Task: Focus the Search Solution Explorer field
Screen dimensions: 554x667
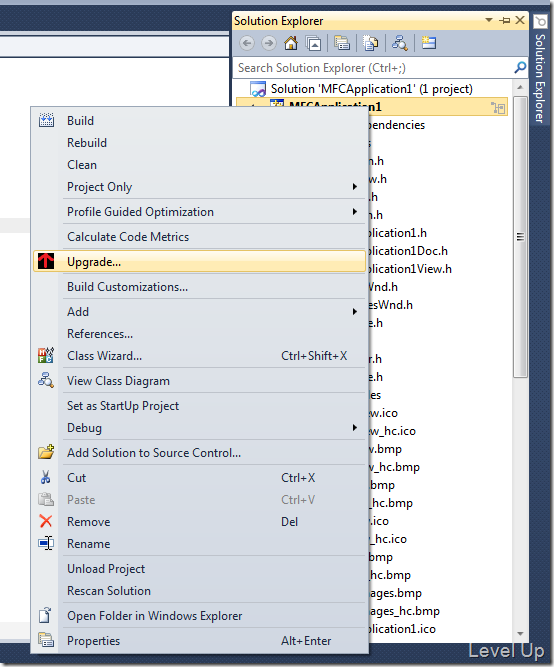Action: point(373,68)
